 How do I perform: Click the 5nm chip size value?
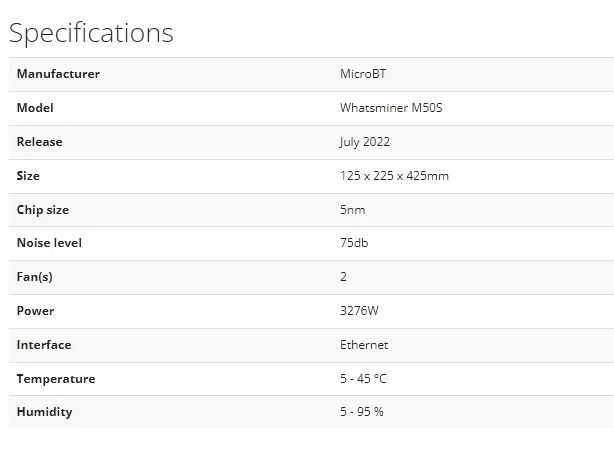click(x=352, y=210)
